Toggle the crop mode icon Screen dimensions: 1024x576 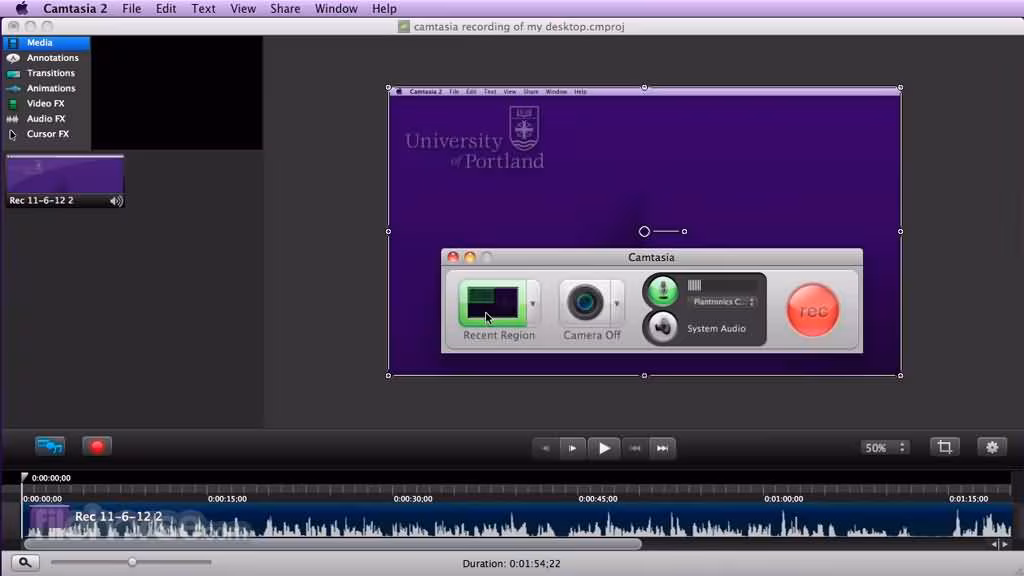[x=944, y=447]
